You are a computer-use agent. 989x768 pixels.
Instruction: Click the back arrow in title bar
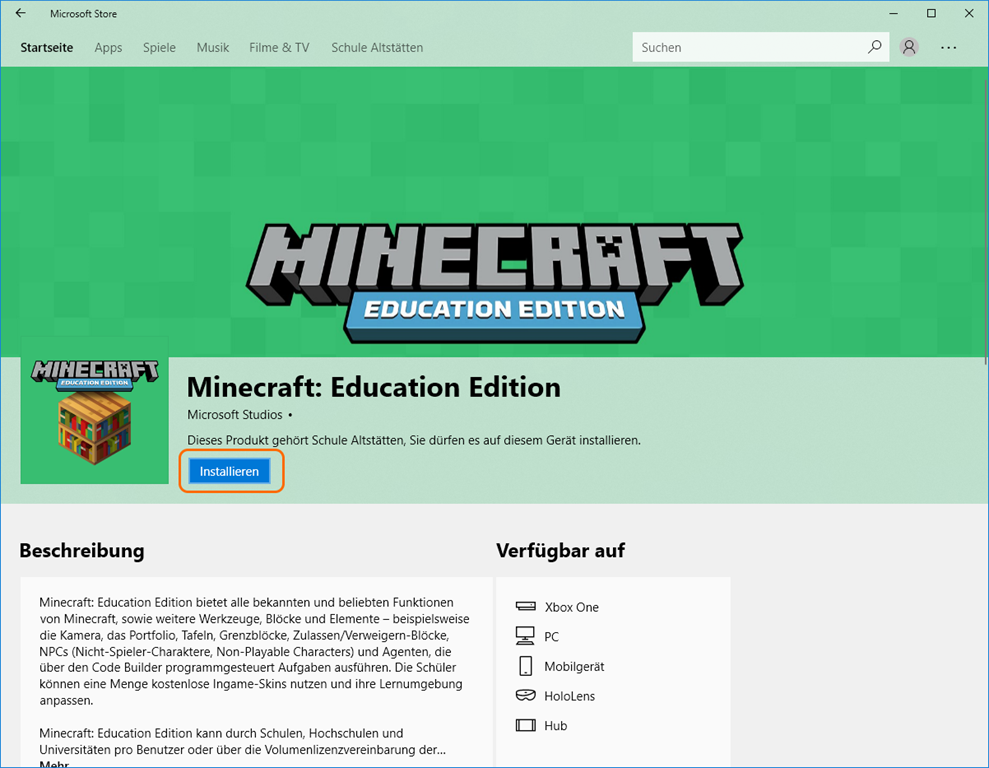(x=21, y=14)
